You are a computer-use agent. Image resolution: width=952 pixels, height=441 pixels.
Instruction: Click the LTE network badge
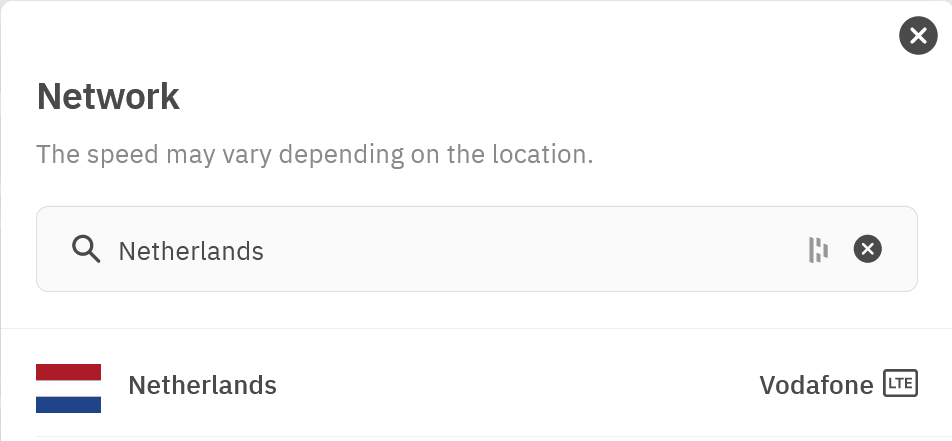(900, 383)
